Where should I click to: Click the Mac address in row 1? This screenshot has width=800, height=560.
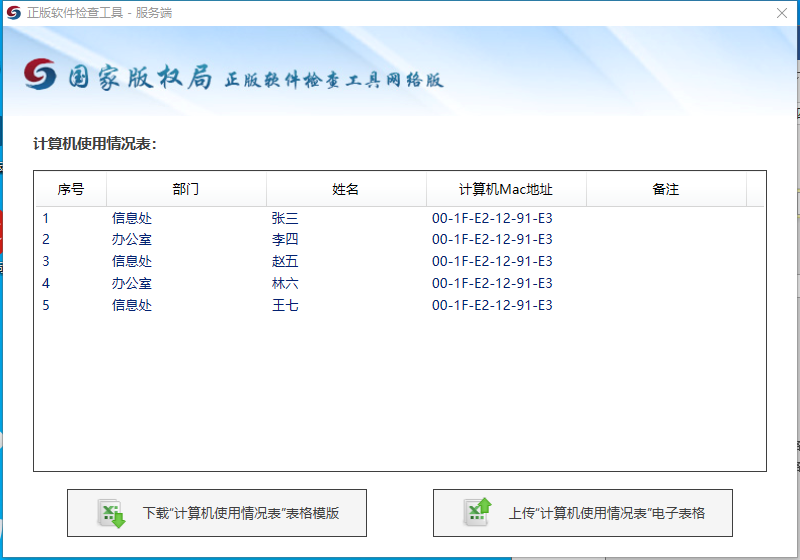pos(492,218)
